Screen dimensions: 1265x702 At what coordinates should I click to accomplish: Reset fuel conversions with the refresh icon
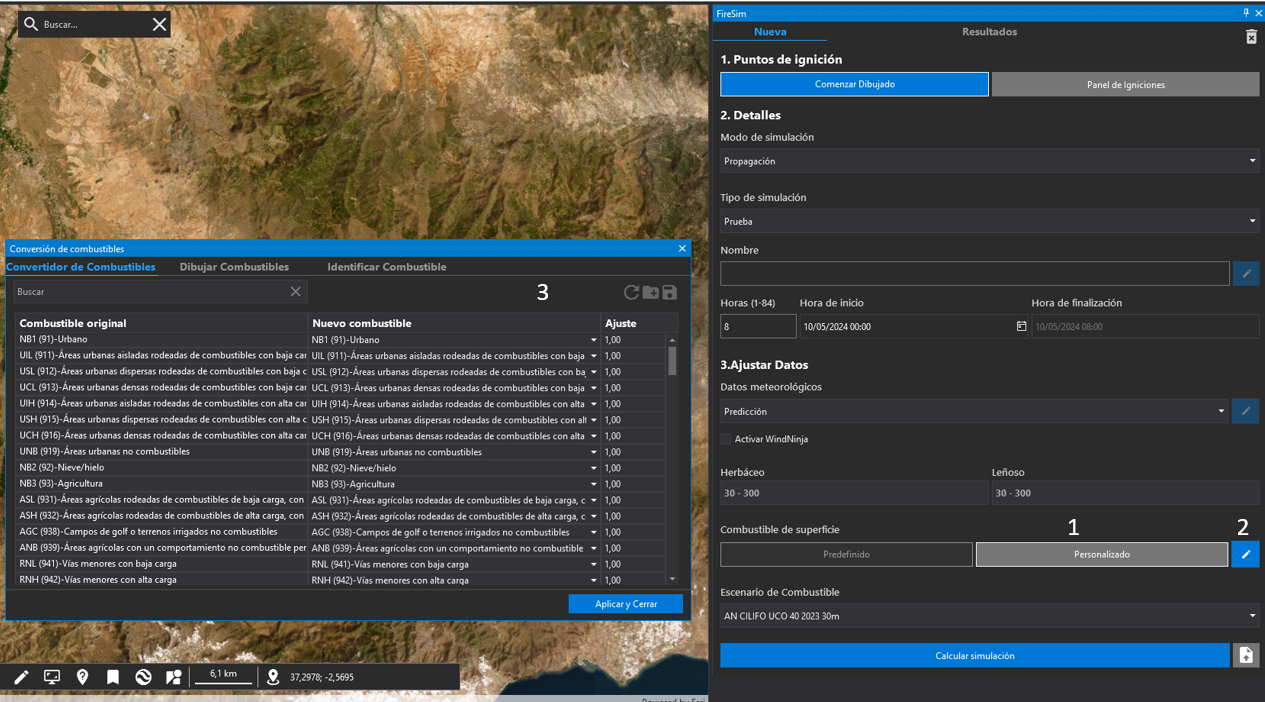point(631,292)
